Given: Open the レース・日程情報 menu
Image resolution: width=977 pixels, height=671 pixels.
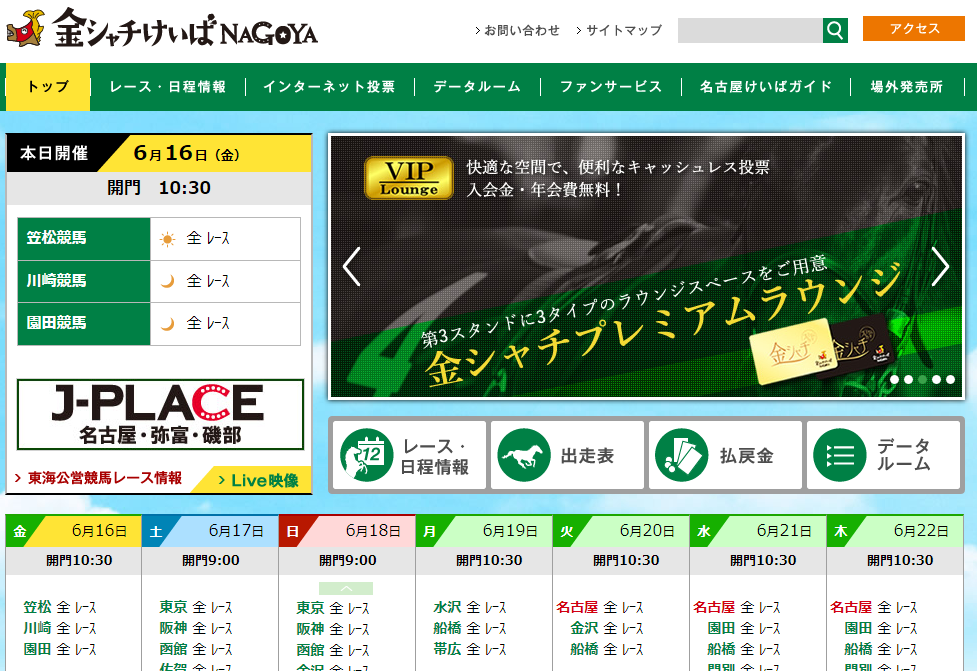Looking at the screenshot, I should click(168, 87).
